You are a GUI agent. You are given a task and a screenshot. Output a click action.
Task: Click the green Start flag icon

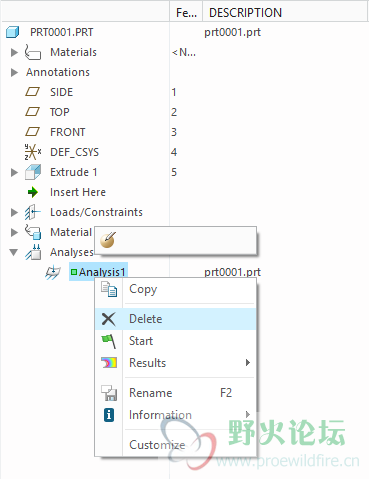[109, 341]
